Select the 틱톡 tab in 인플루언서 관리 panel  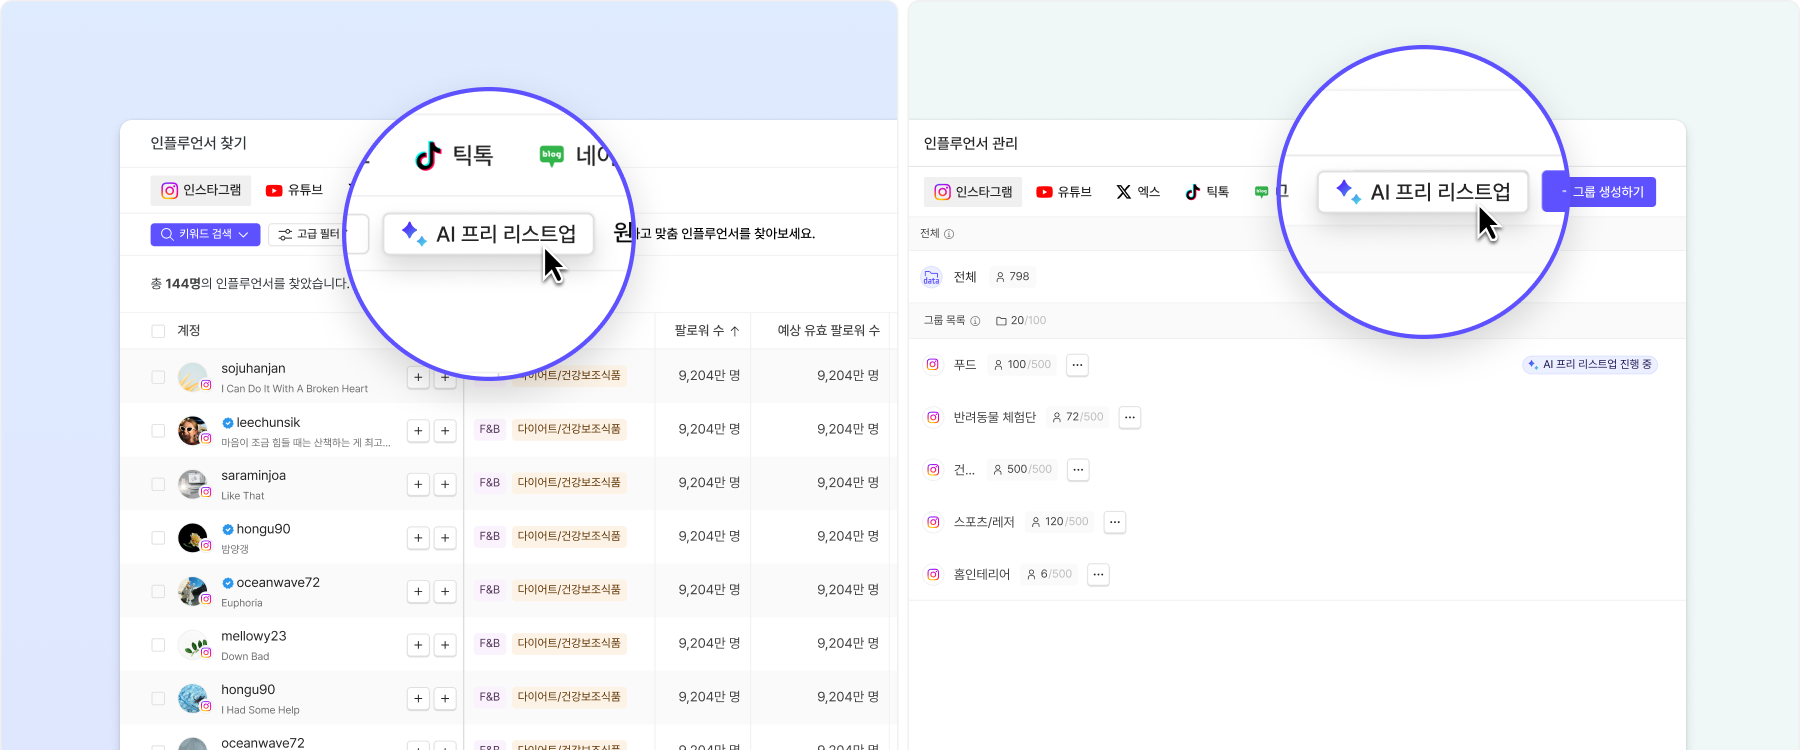point(1206,192)
